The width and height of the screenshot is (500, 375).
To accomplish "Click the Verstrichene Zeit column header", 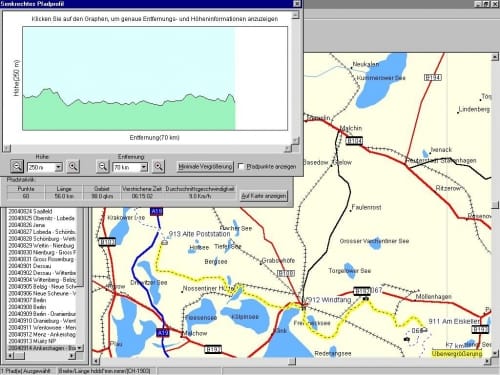I will click(x=142, y=189).
